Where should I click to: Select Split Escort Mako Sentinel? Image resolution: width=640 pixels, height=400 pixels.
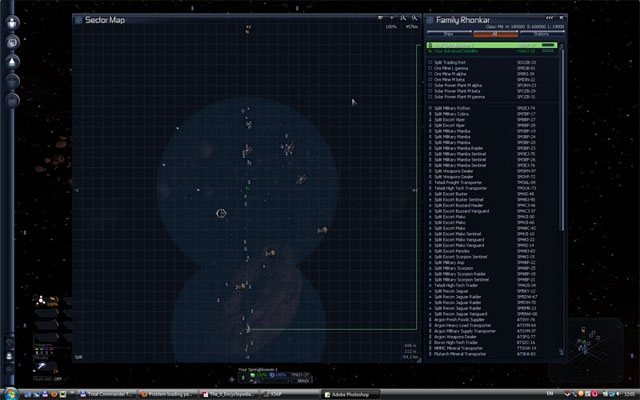pos(492,234)
